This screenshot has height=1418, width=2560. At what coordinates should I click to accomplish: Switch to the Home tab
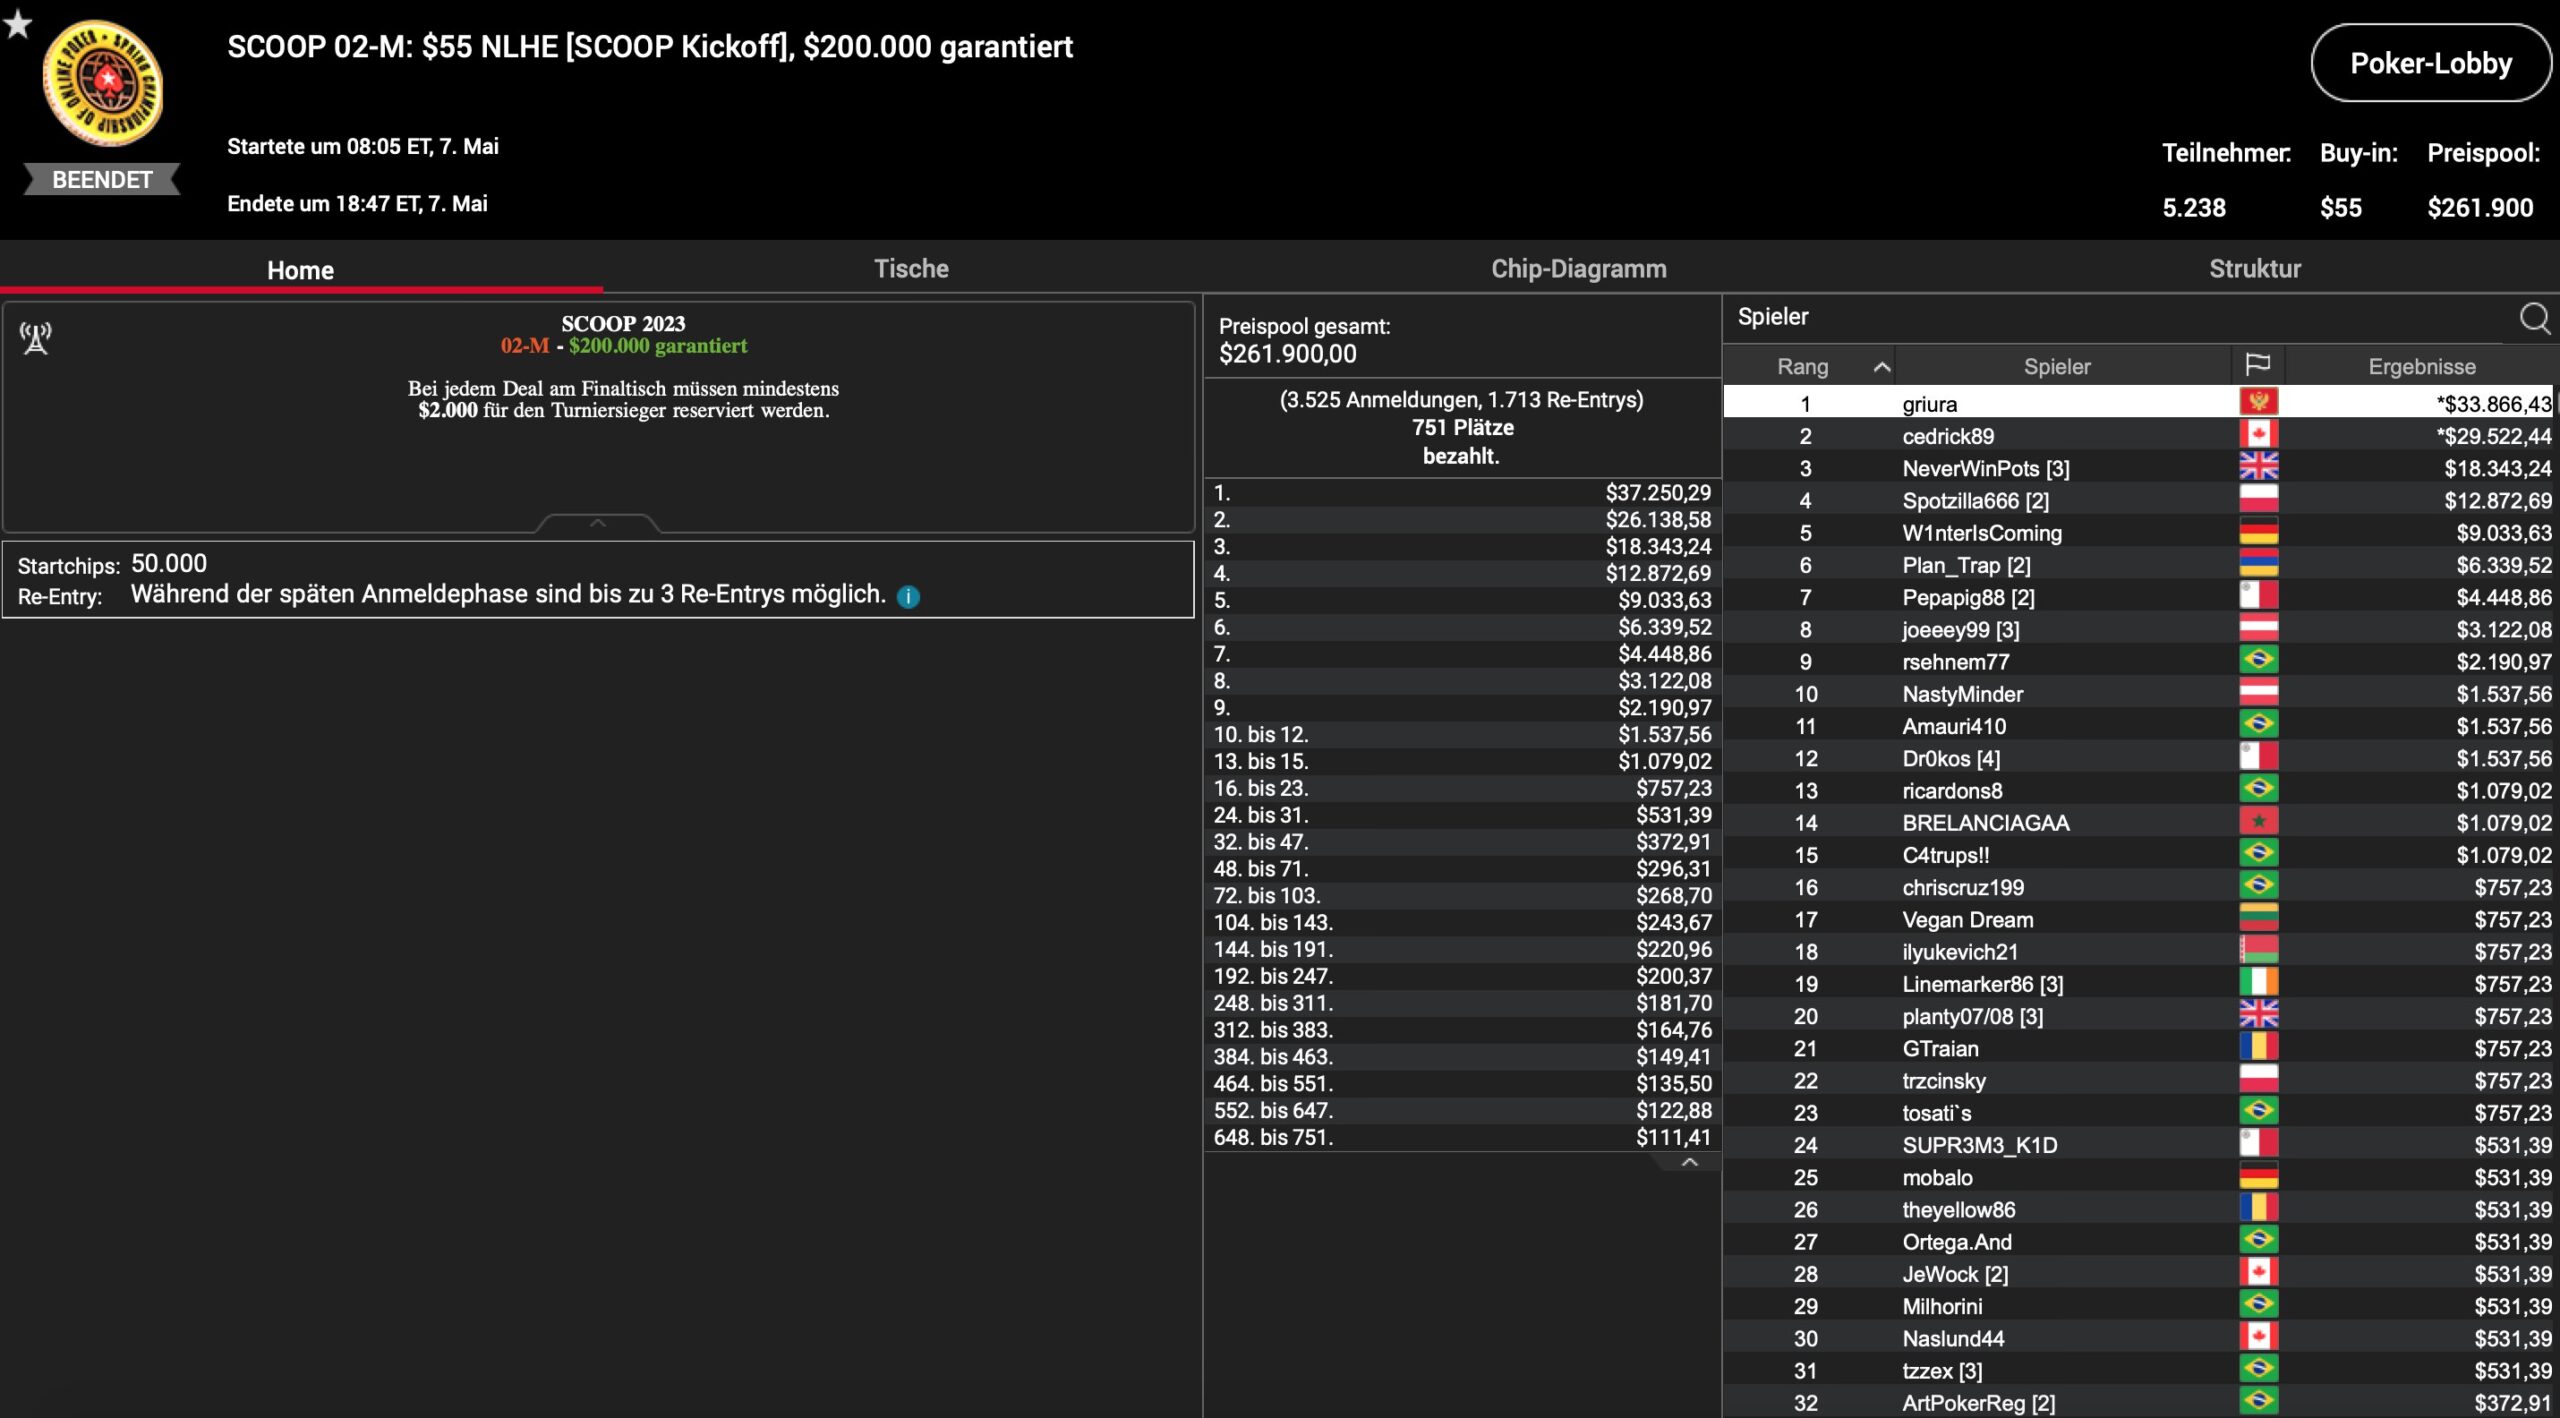[300, 270]
